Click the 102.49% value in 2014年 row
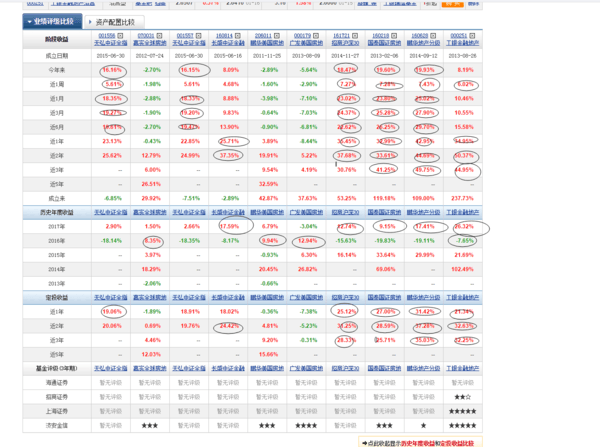The height and width of the screenshot is (447, 600). point(462,269)
